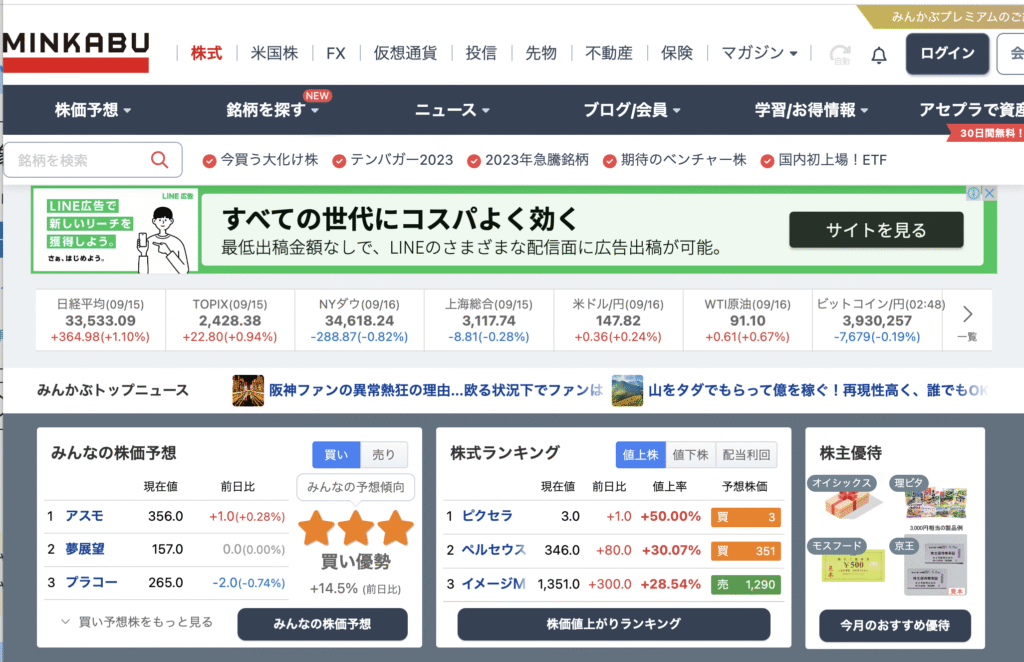Image resolution: width=1024 pixels, height=662 pixels.
Task: Click the red check beside 期待のベンチャー株
Action: coord(609,161)
